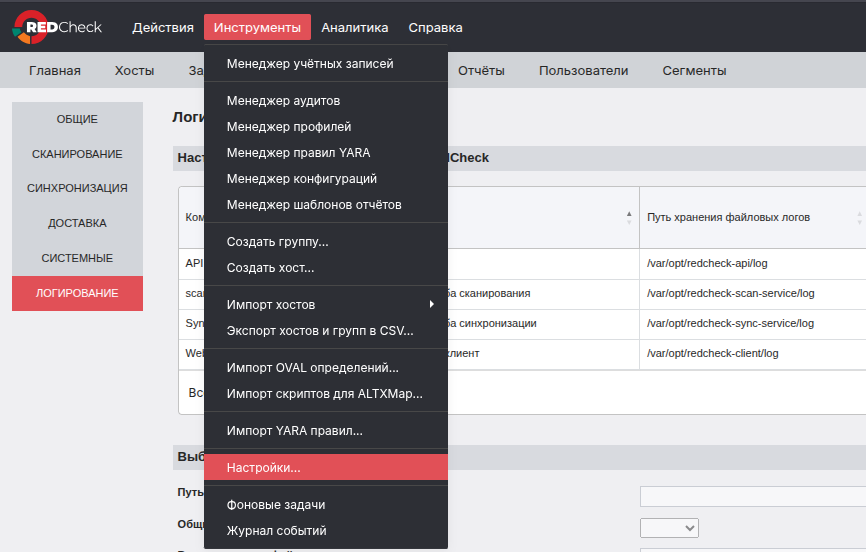
Task: Open Менеджер шаблонов отчётов
Action: [x=326, y=204]
